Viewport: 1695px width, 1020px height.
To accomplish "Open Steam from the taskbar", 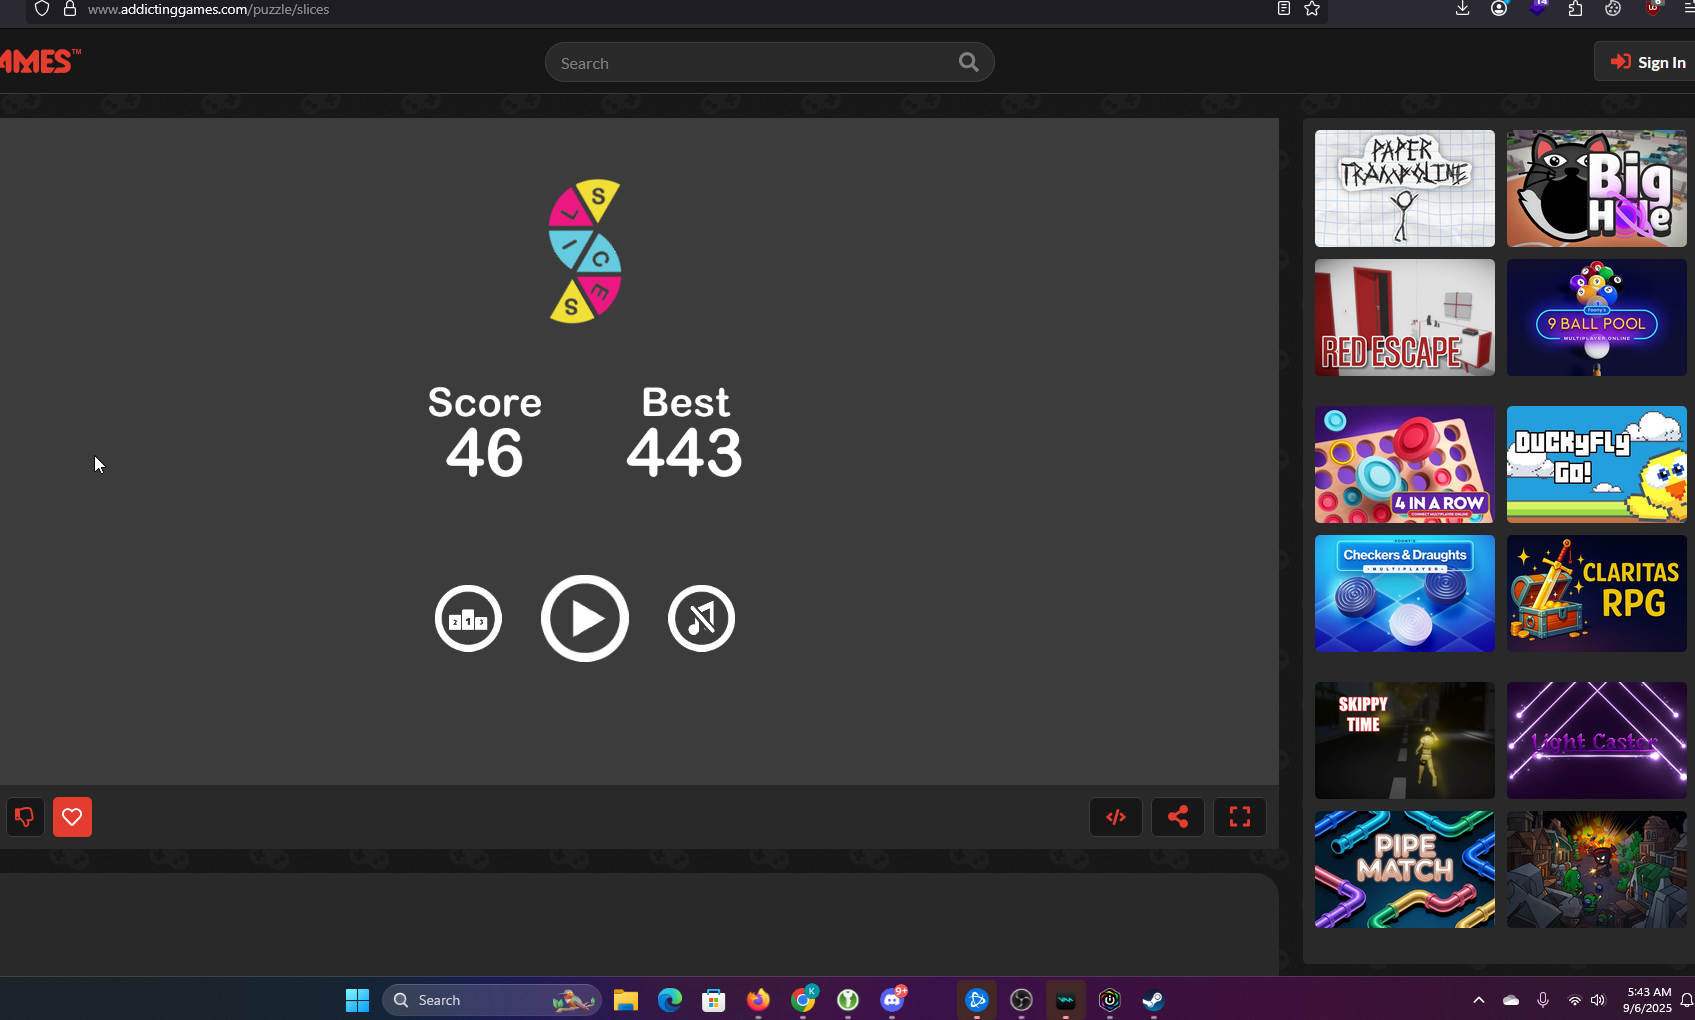I will [x=1153, y=1000].
